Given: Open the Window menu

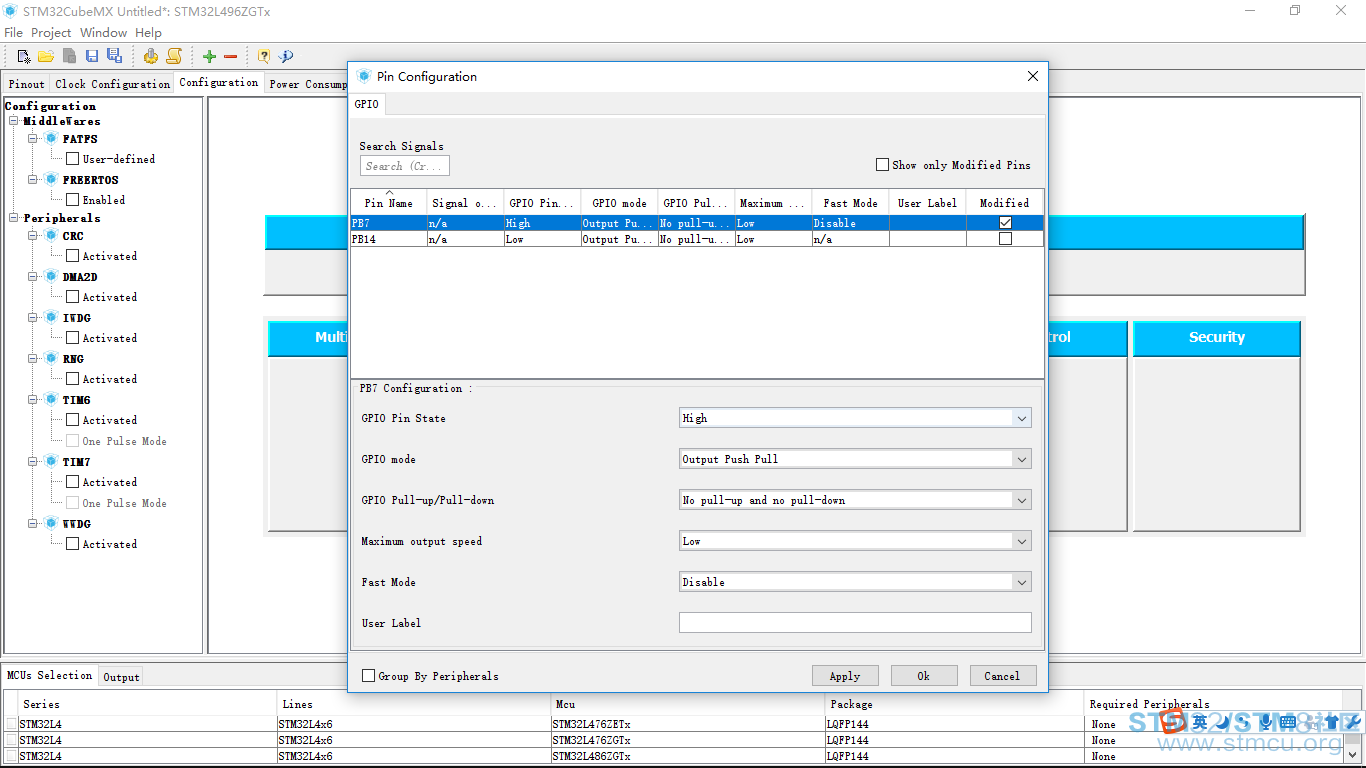Looking at the screenshot, I should 103,33.
